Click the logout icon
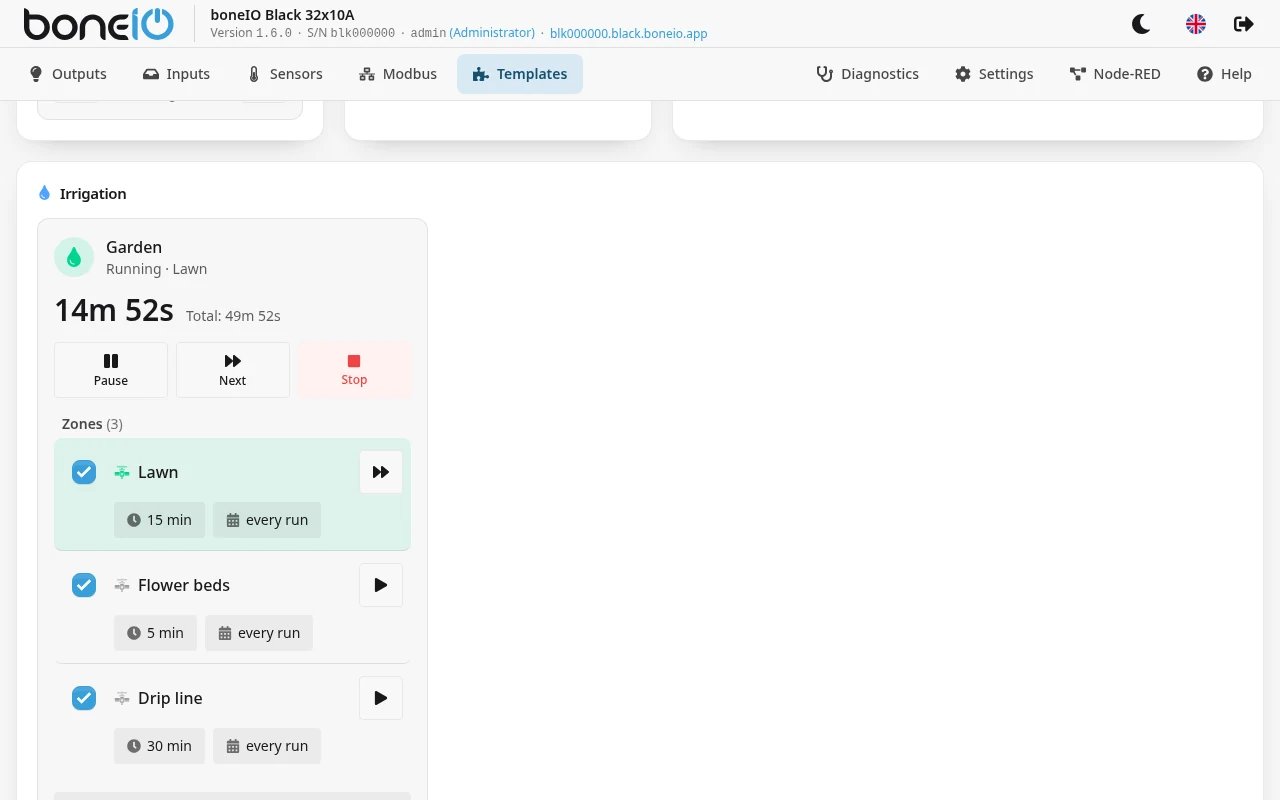1280x800 pixels. [x=1244, y=24]
